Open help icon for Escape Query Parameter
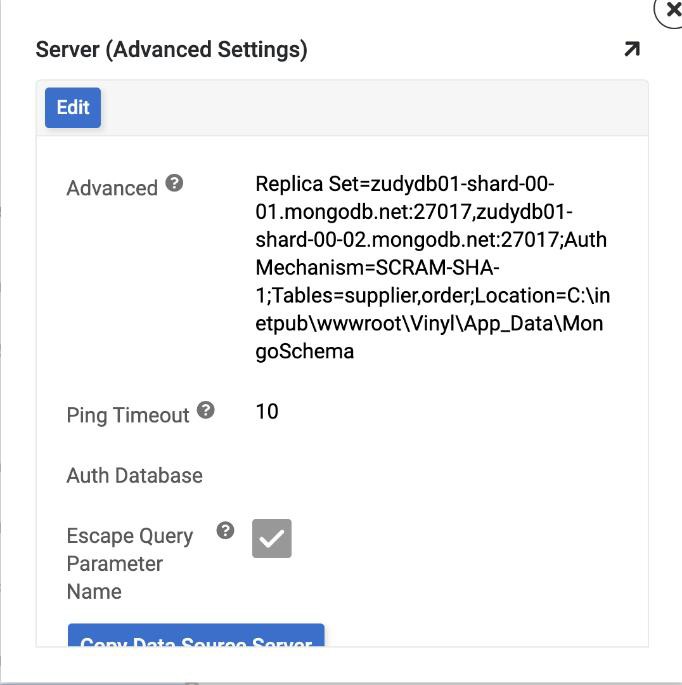The height and width of the screenshot is (685, 682). [x=226, y=530]
